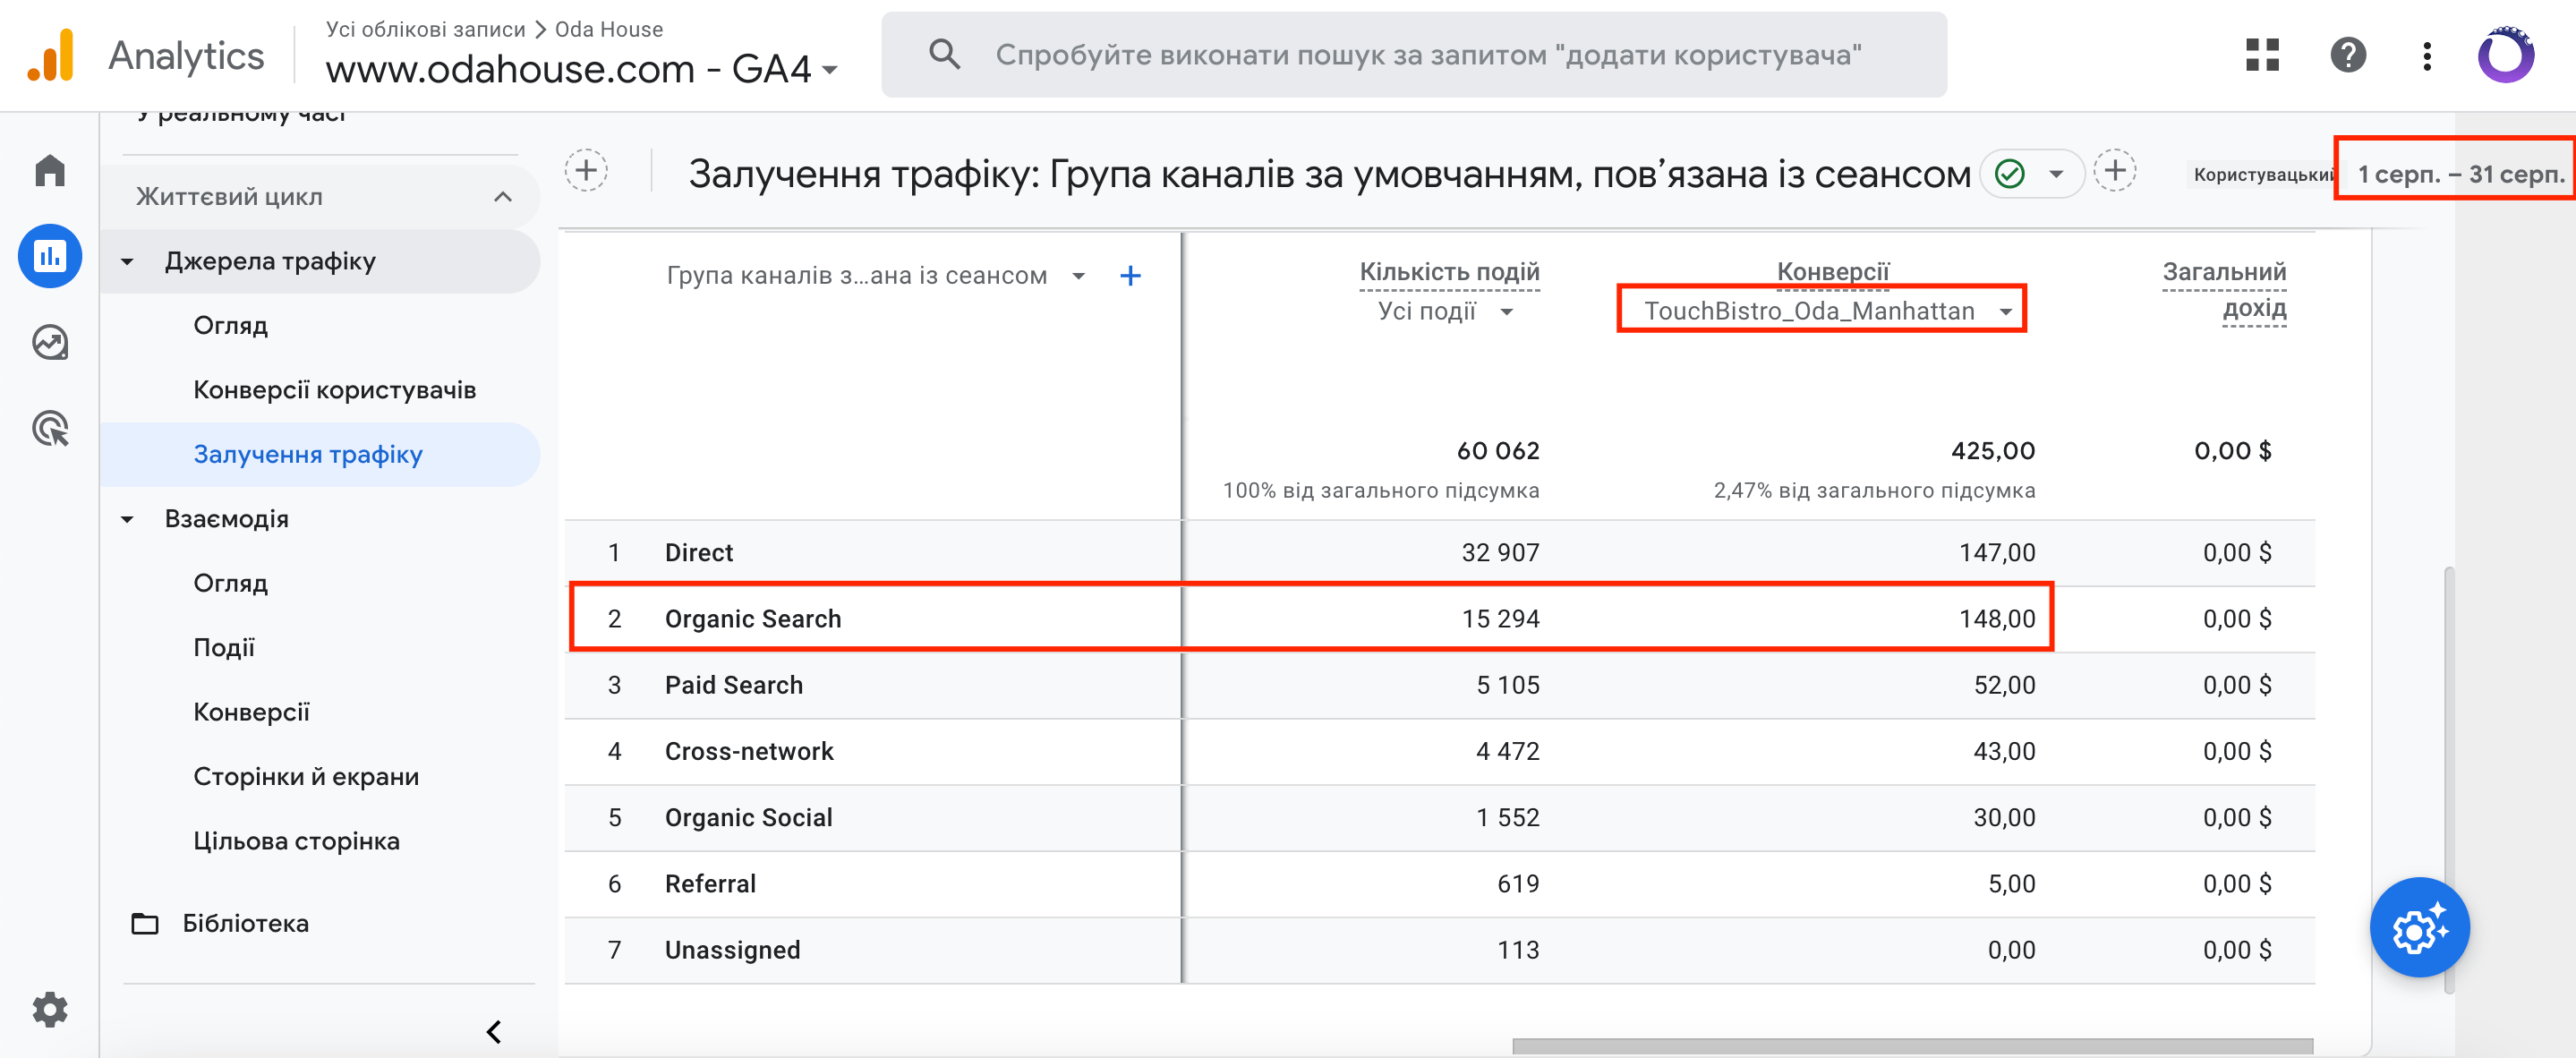Open the Explore icon in left rail

[50, 342]
